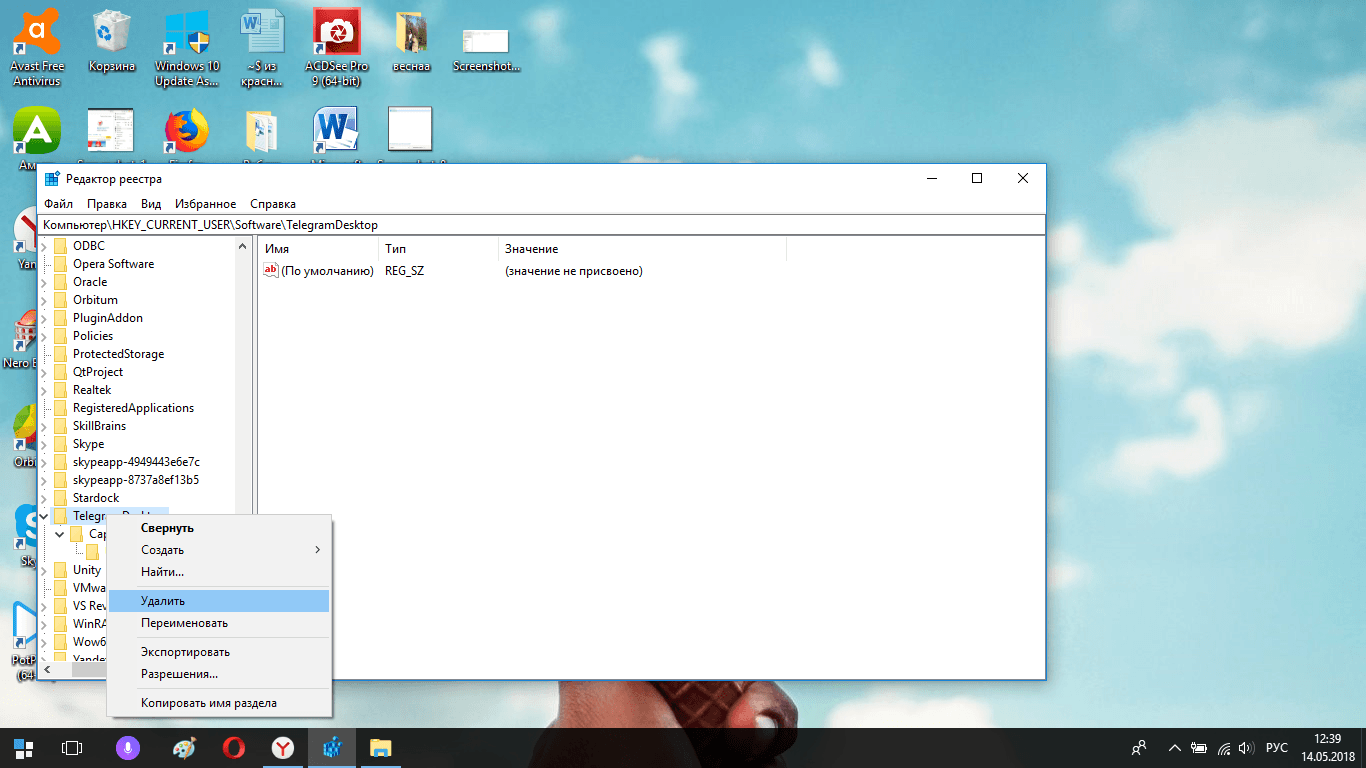Collapse the TelegramDesktop key arrow
Viewport: 1366px width, 768px height.
[44, 516]
